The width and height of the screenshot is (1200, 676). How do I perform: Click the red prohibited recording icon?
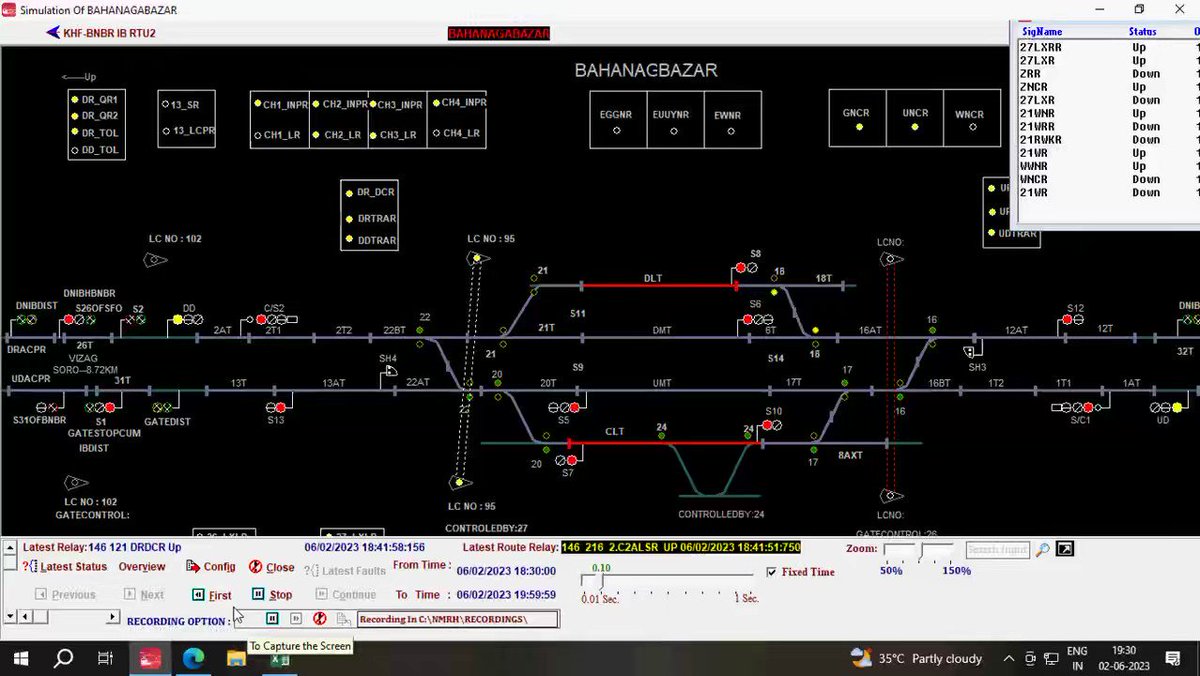(x=320, y=620)
